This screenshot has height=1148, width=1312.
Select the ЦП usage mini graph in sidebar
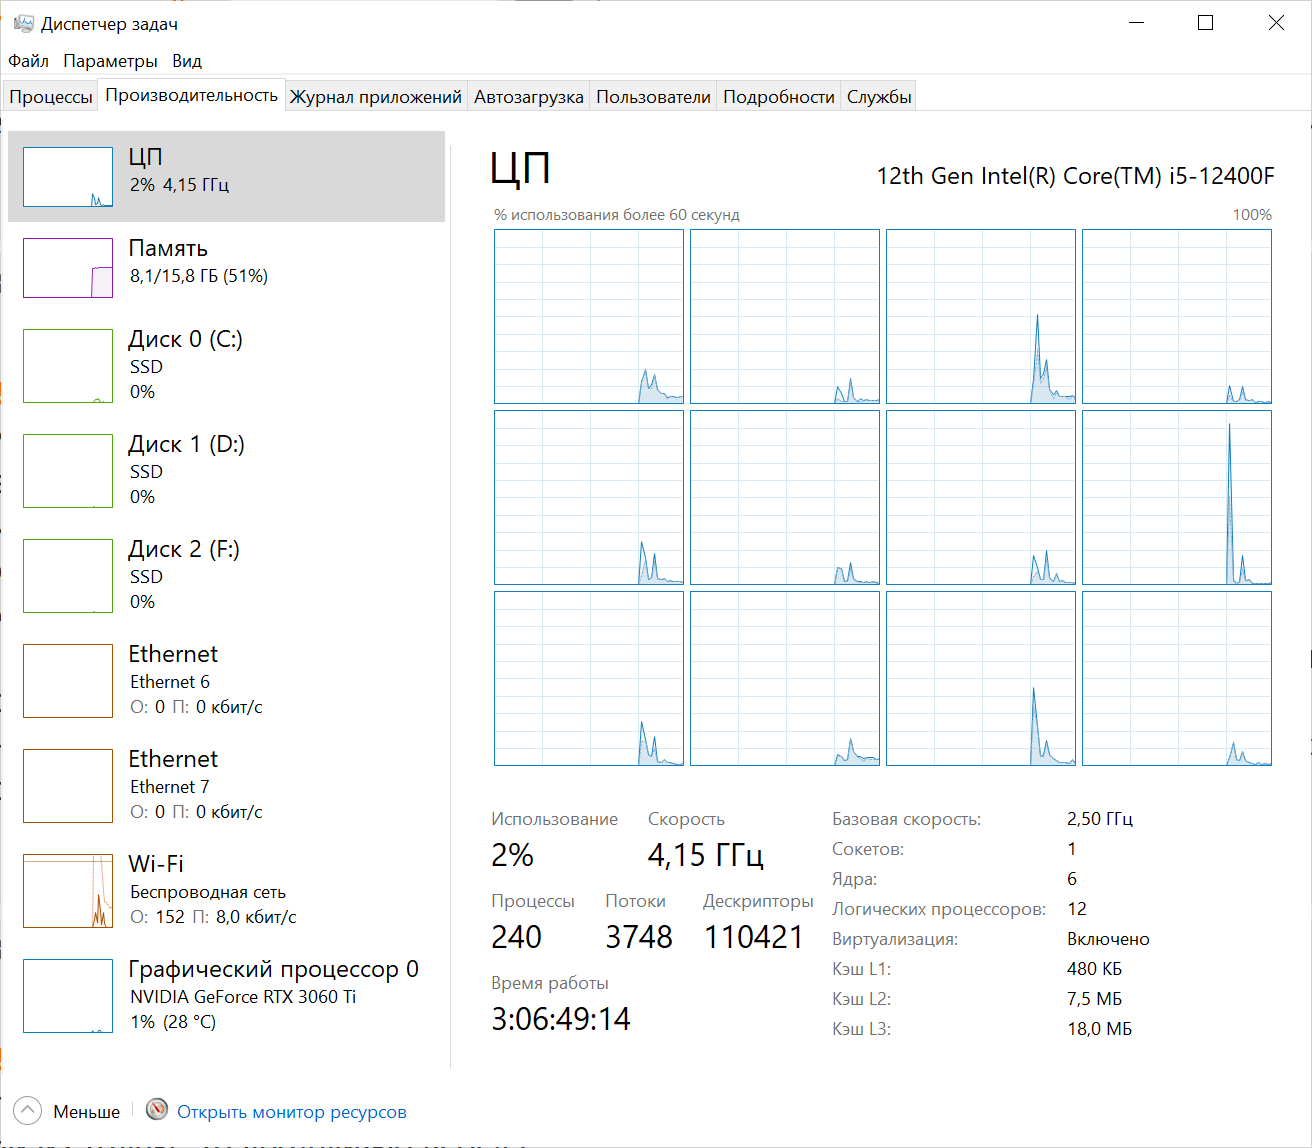tap(68, 177)
